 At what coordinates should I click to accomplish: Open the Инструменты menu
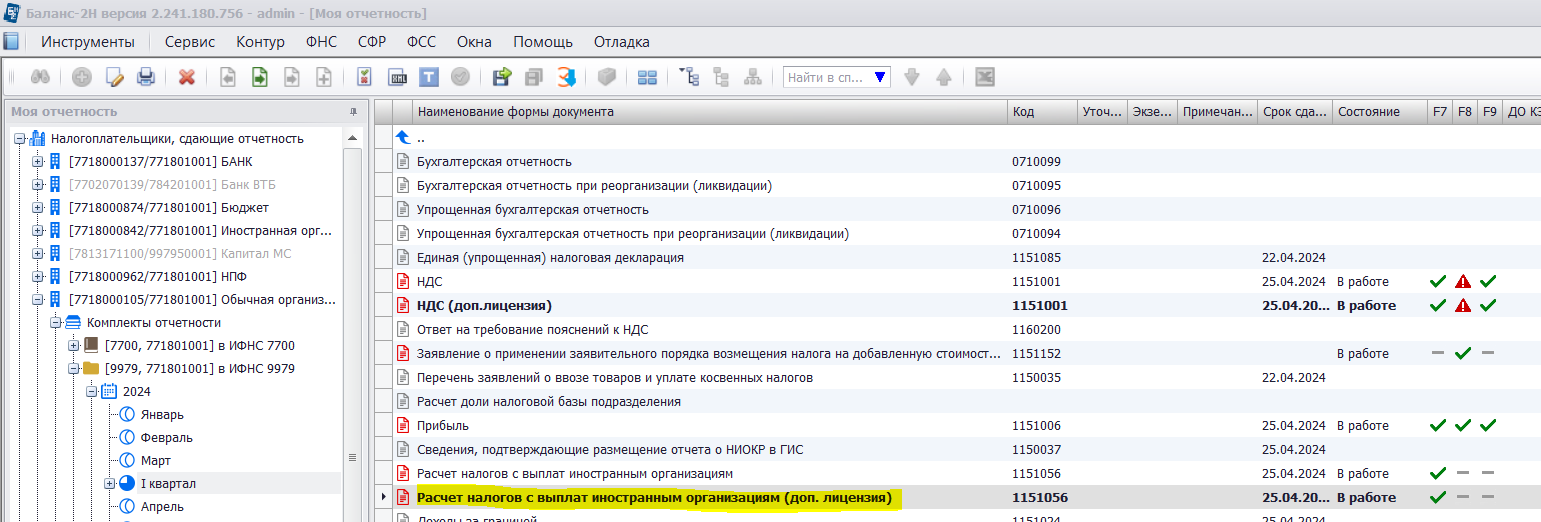88,41
